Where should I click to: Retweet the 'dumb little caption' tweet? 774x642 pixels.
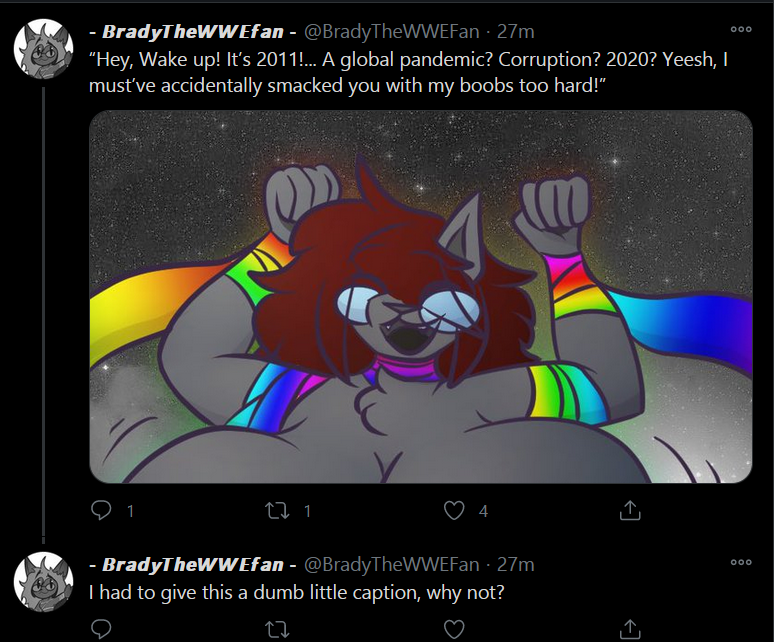click(277, 630)
